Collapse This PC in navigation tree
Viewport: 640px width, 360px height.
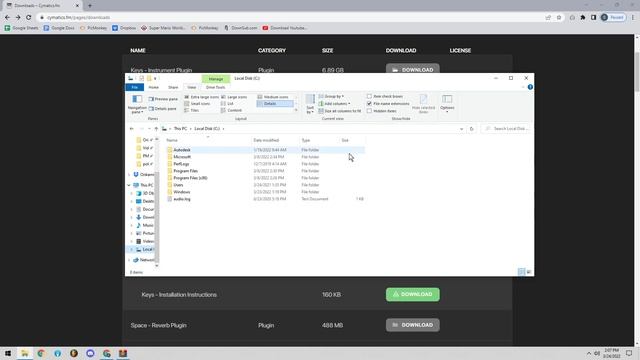pos(129,185)
